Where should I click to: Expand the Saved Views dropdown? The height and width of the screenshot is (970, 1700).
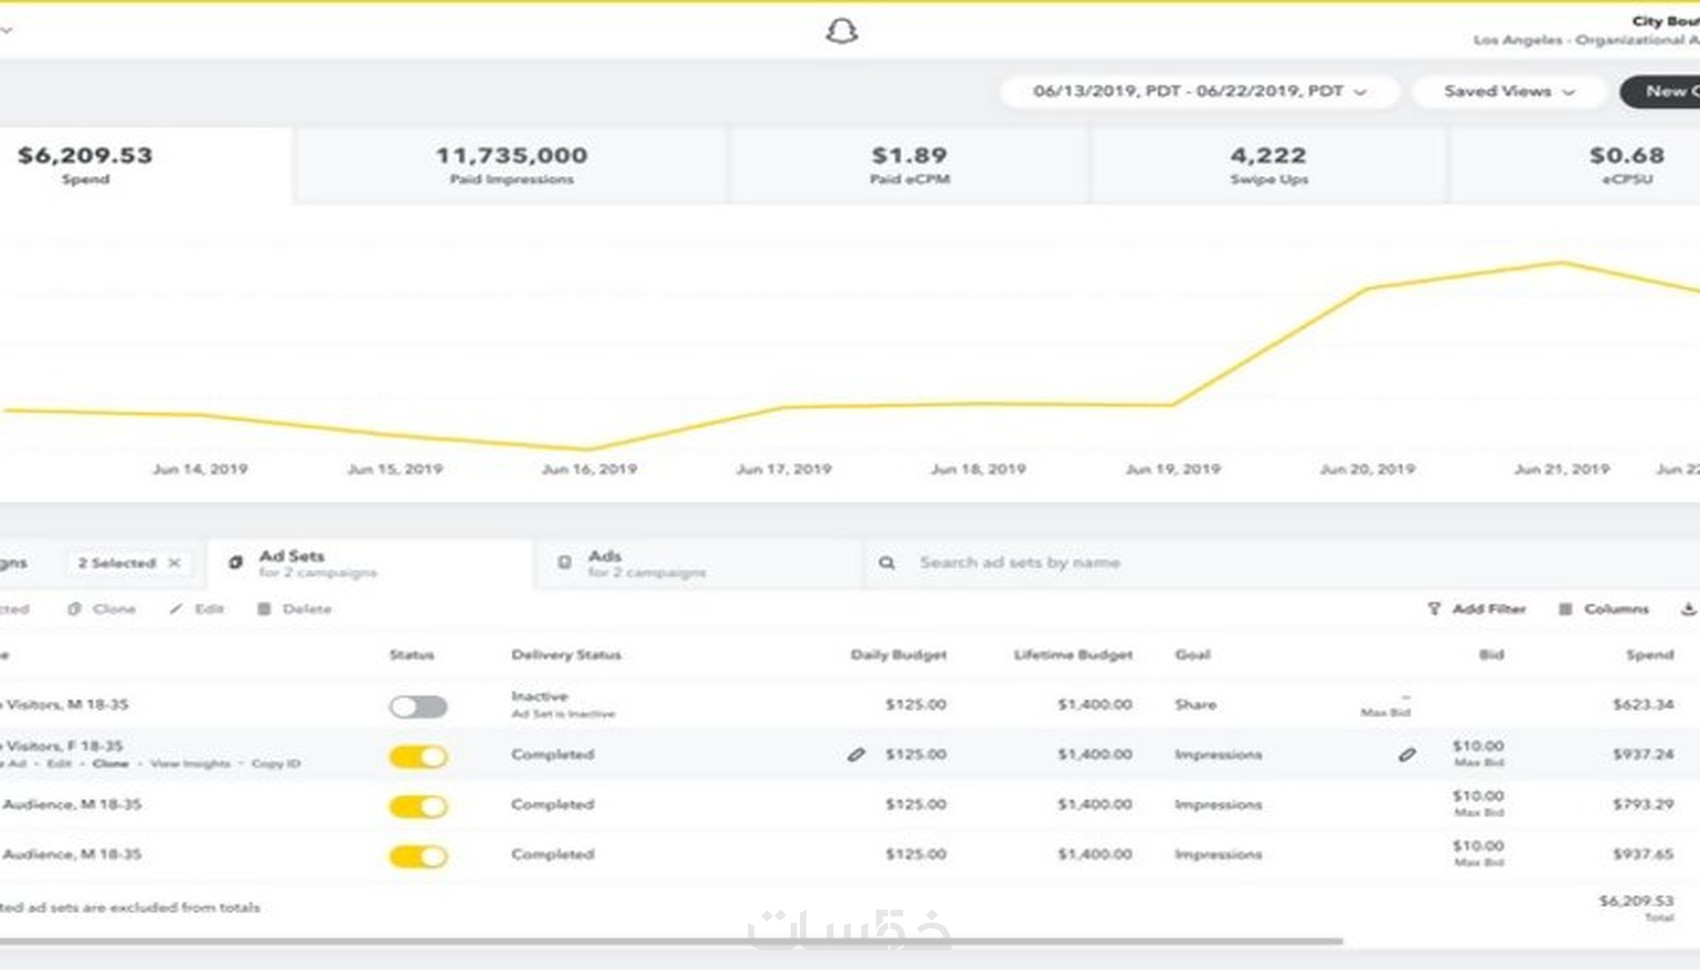pos(1509,91)
